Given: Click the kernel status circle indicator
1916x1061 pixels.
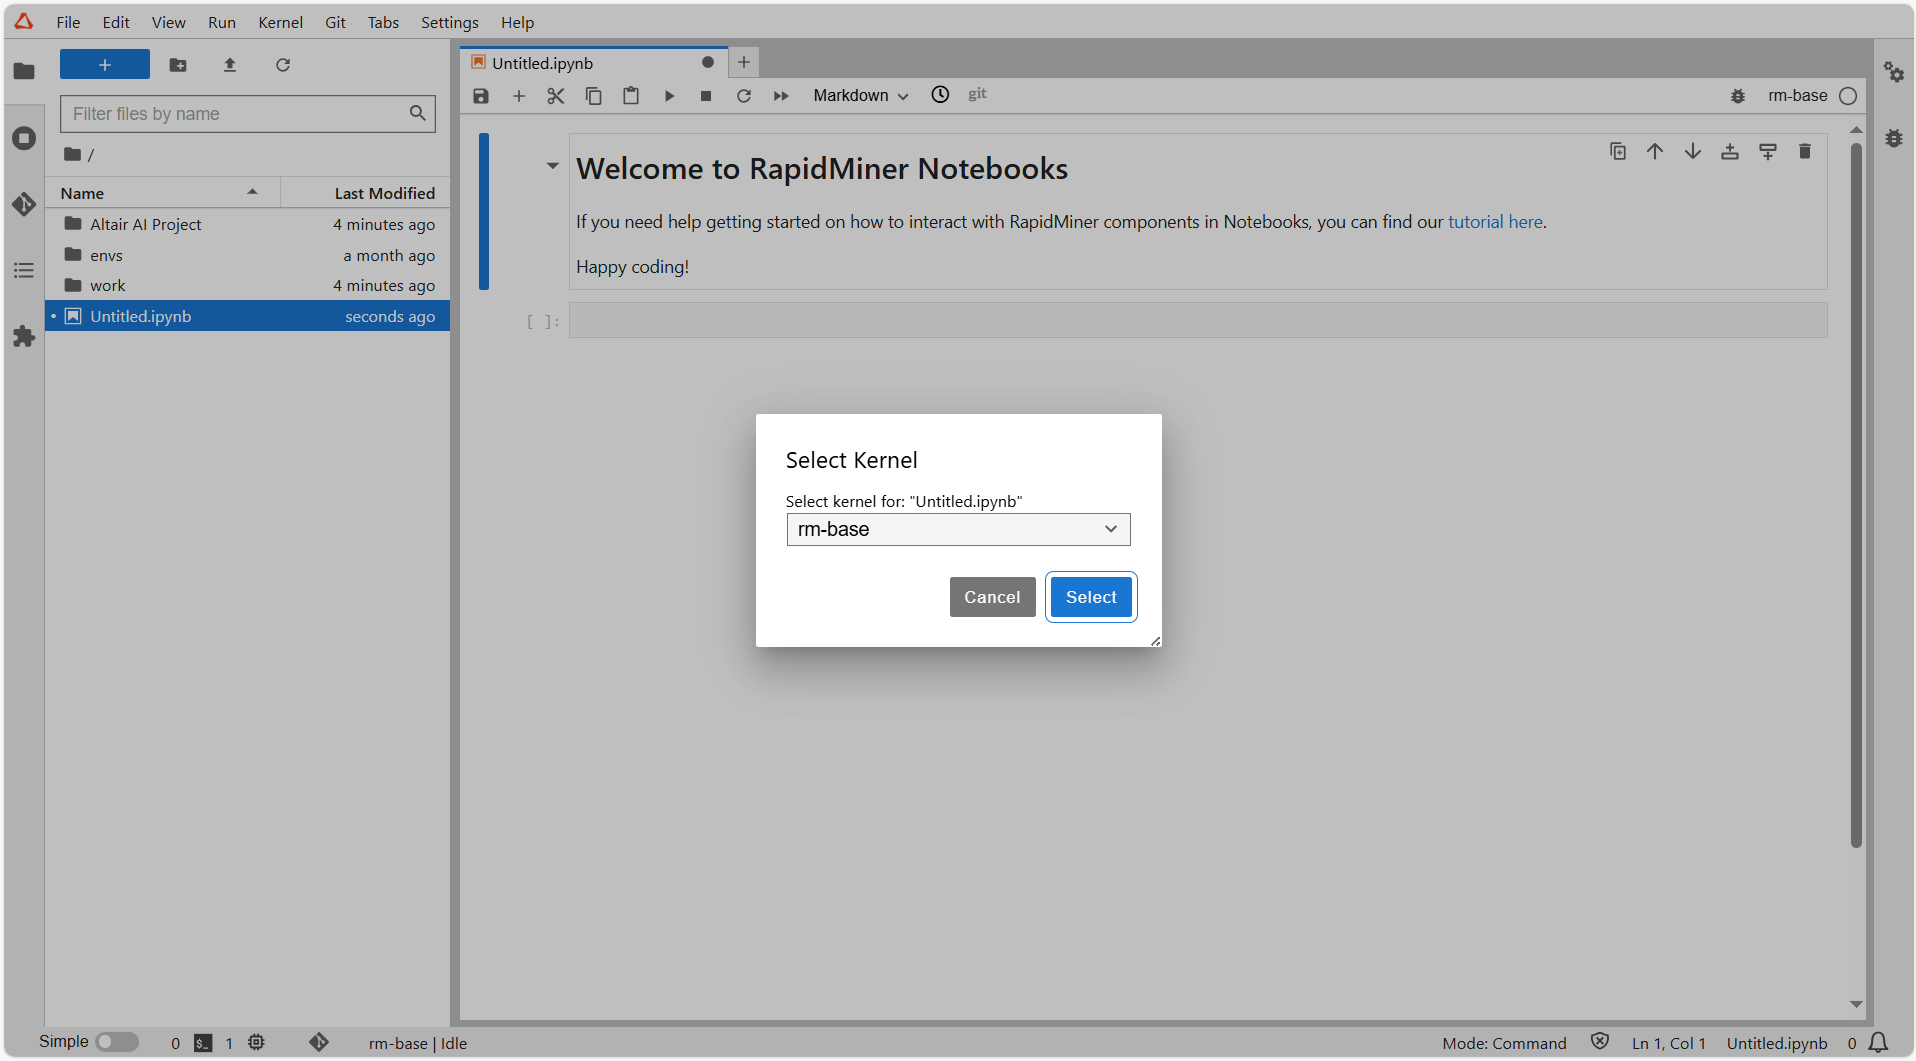Looking at the screenshot, I should [x=1848, y=96].
